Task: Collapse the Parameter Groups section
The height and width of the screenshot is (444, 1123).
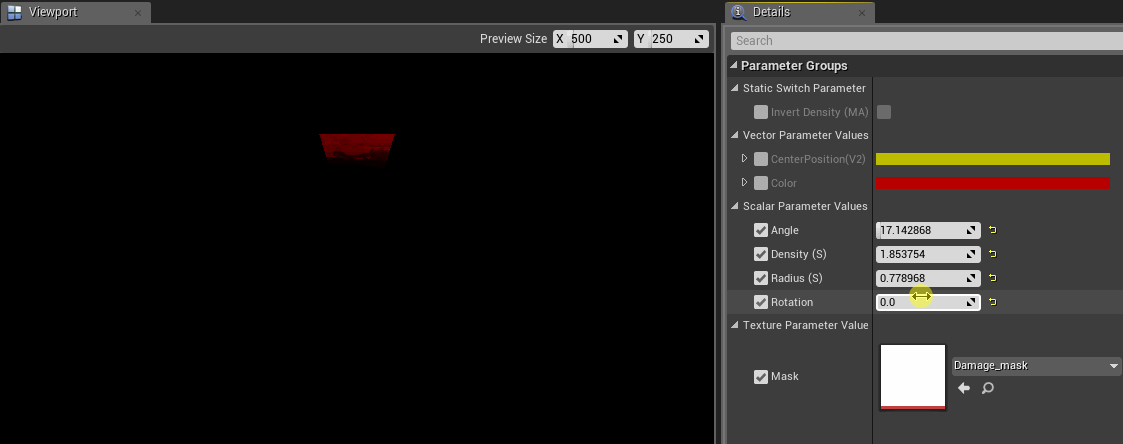Action: click(733, 66)
